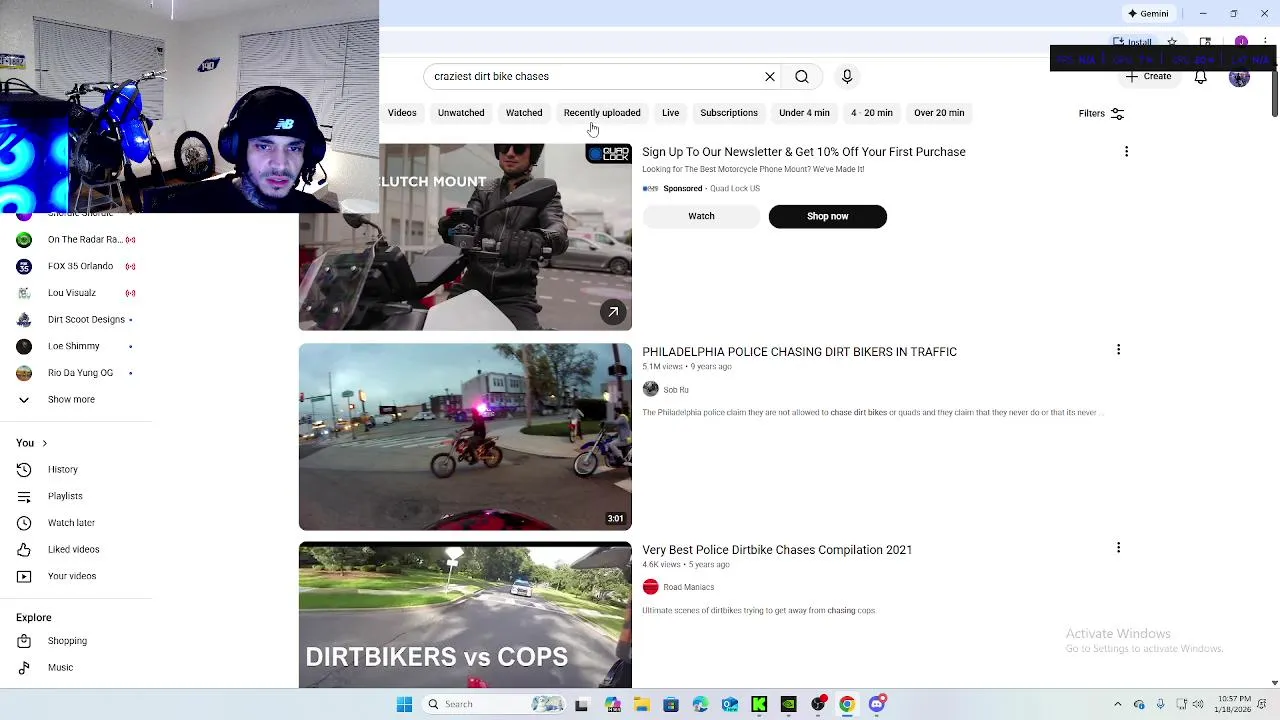Open options for Very Best Police Dirtbike Chases video
1280x720 pixels.
point(1118,548)
